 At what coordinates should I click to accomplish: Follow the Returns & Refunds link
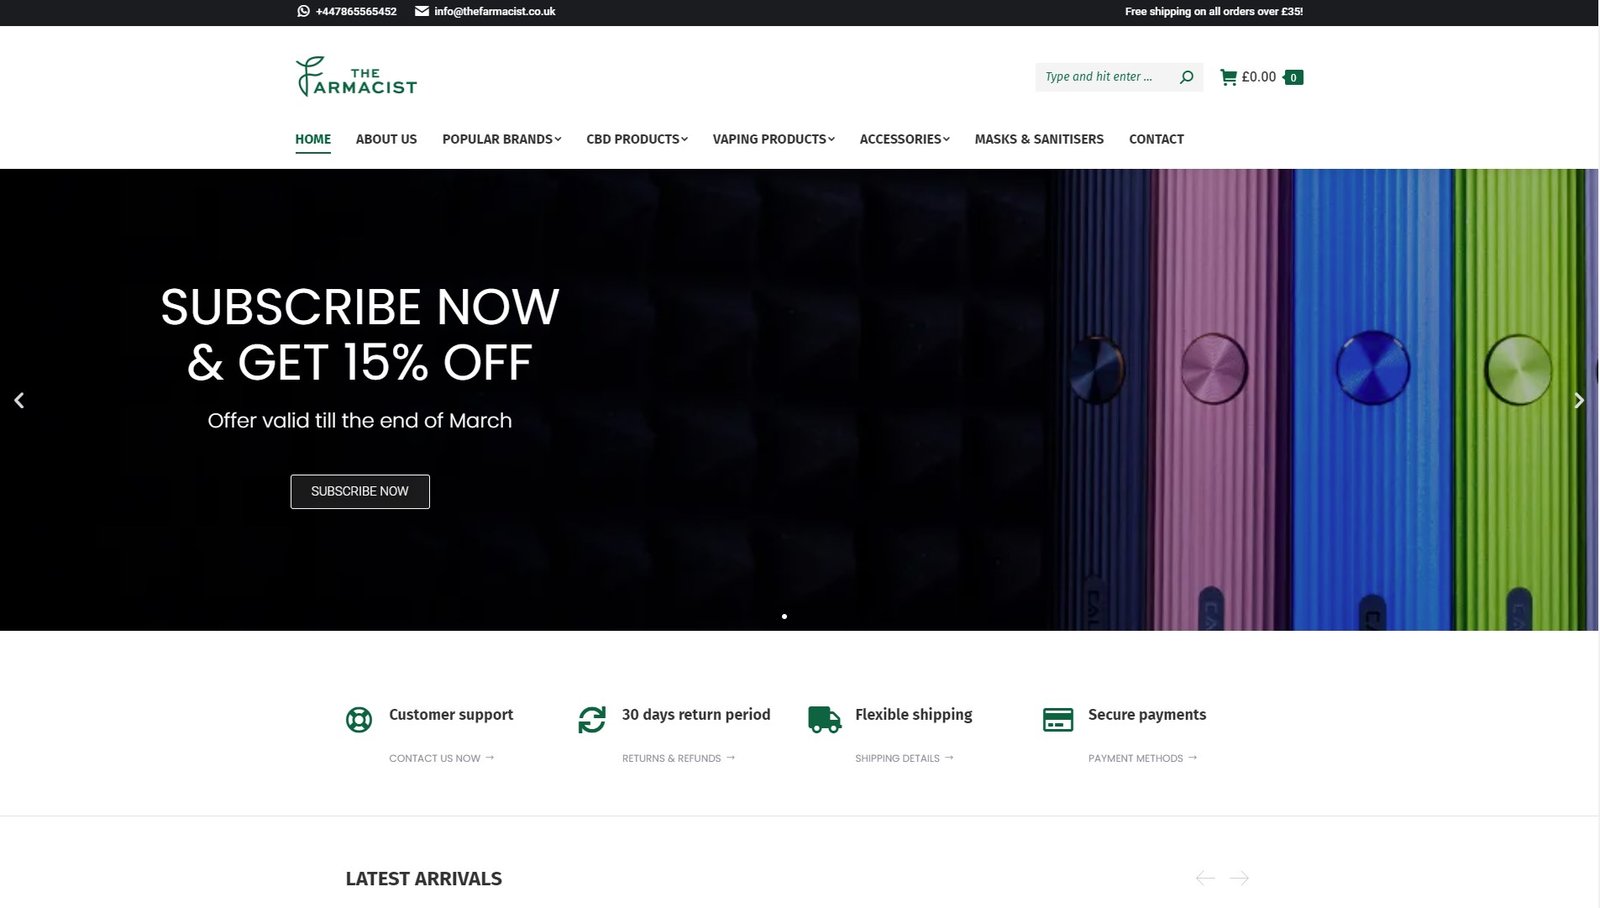(678, 758)
